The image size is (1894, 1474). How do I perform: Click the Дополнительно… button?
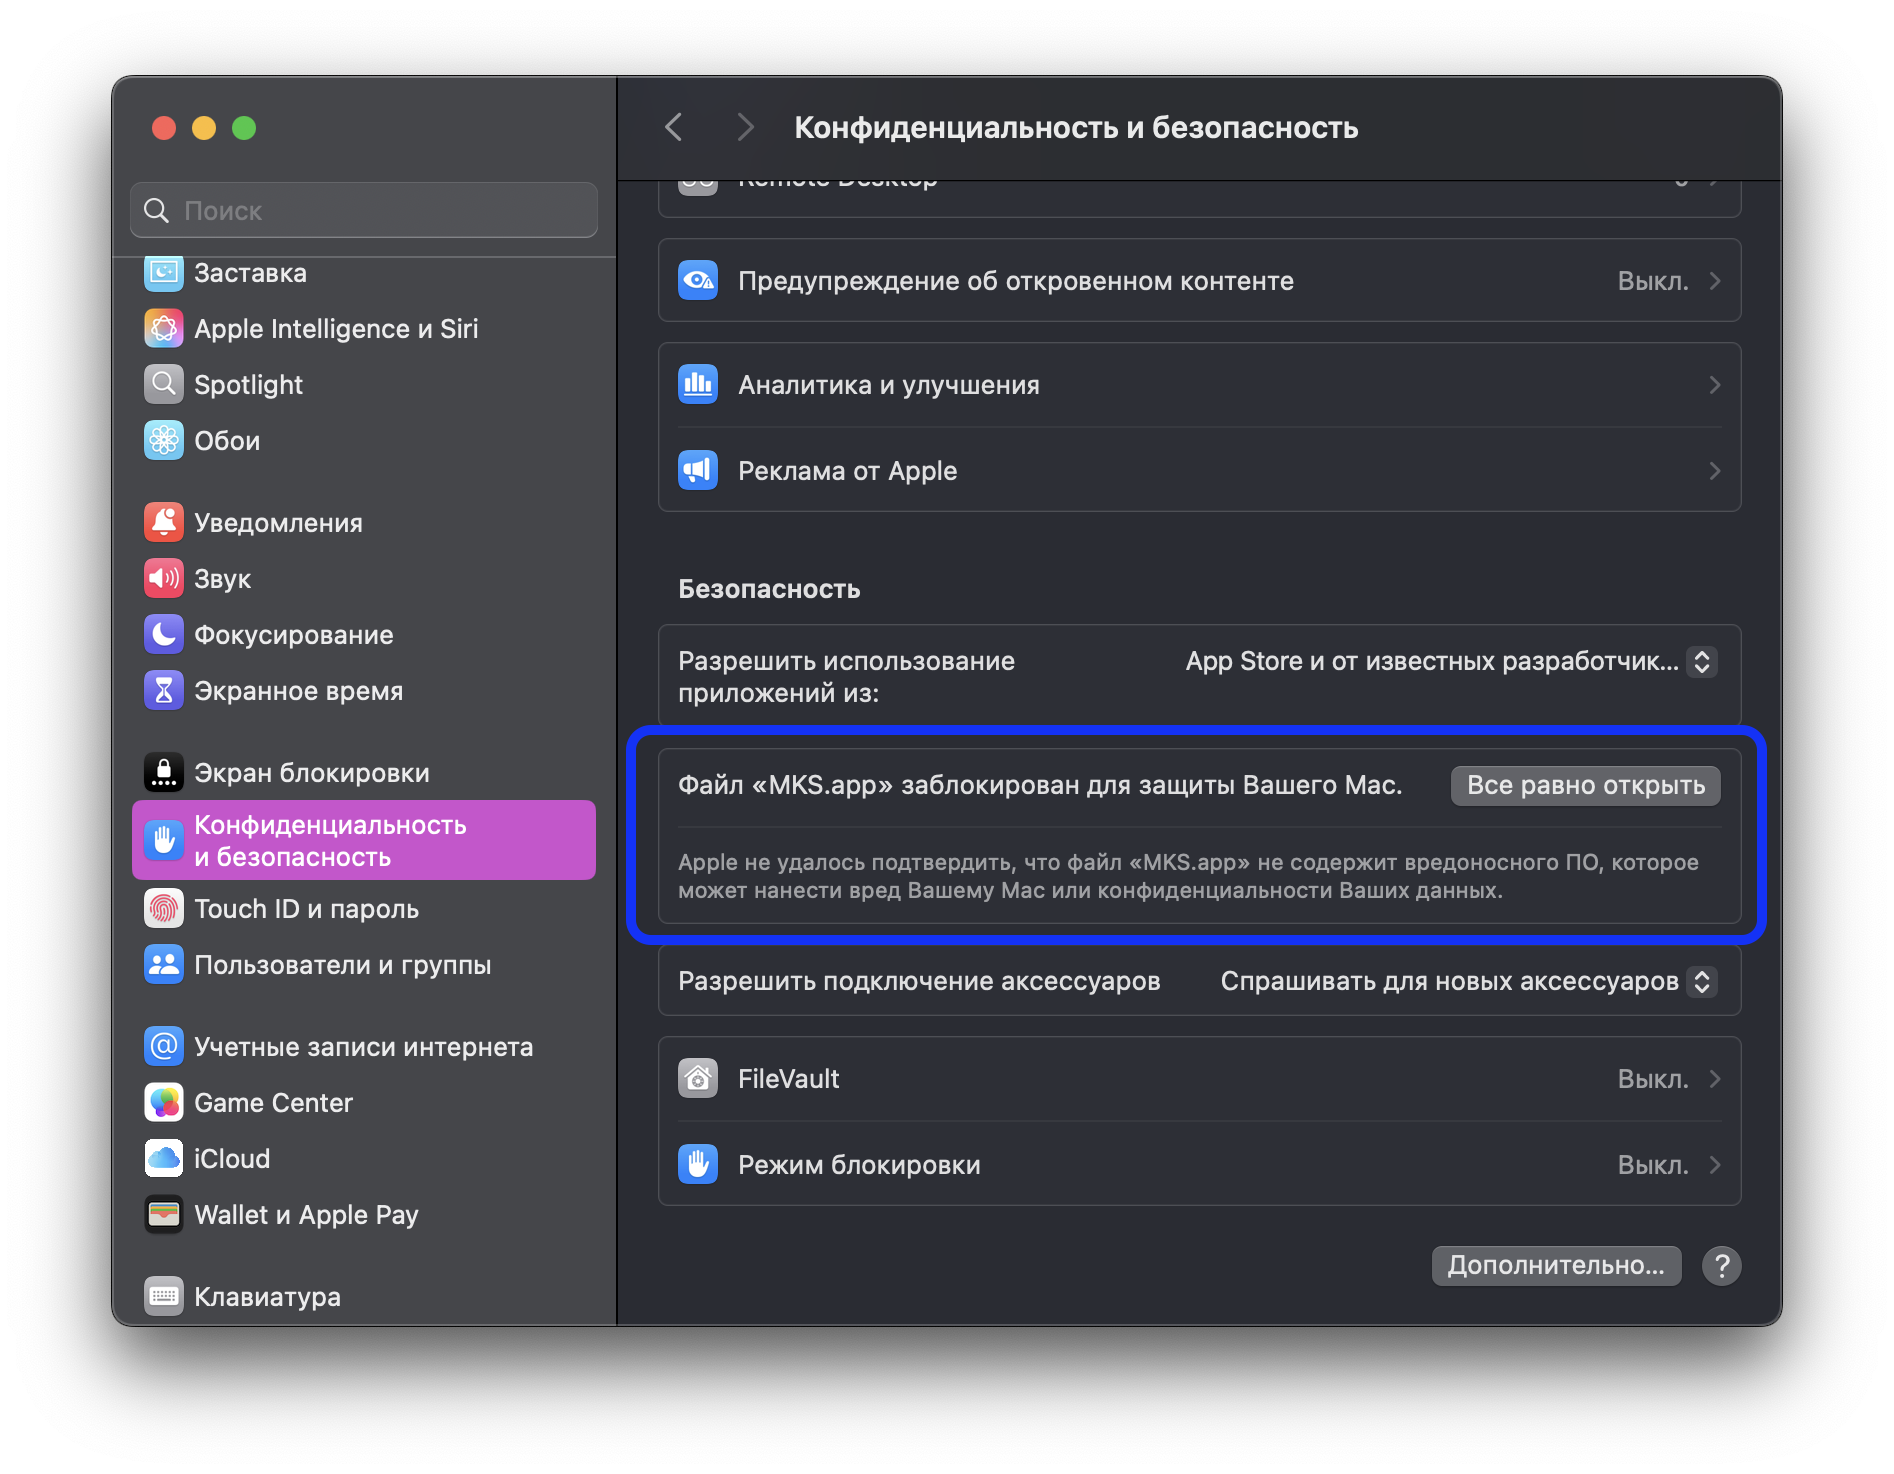pyautogui.click(x=1555, y=1266)
